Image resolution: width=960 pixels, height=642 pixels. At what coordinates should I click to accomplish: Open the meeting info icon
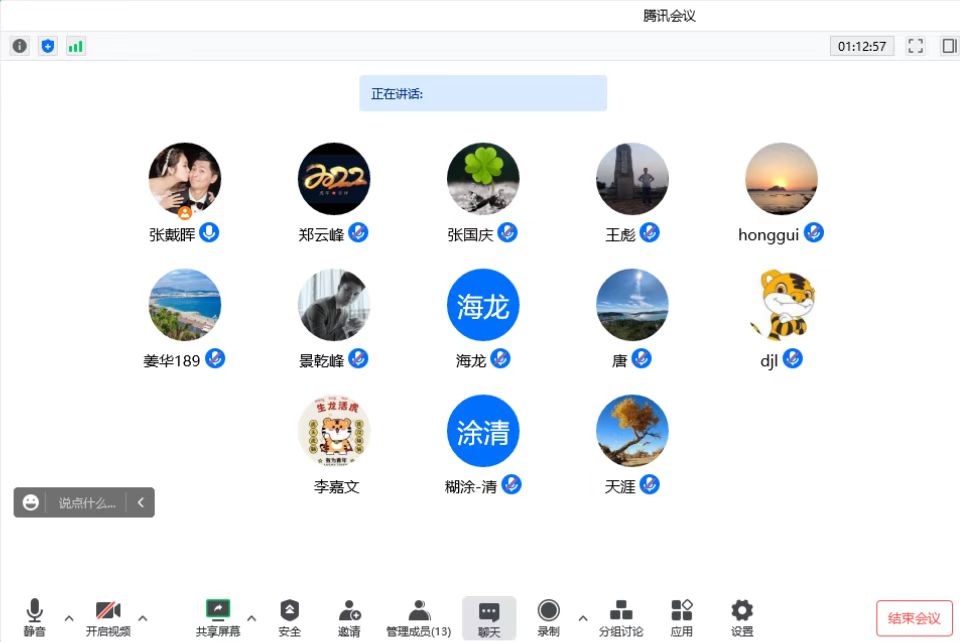click(x=20, y=46)
